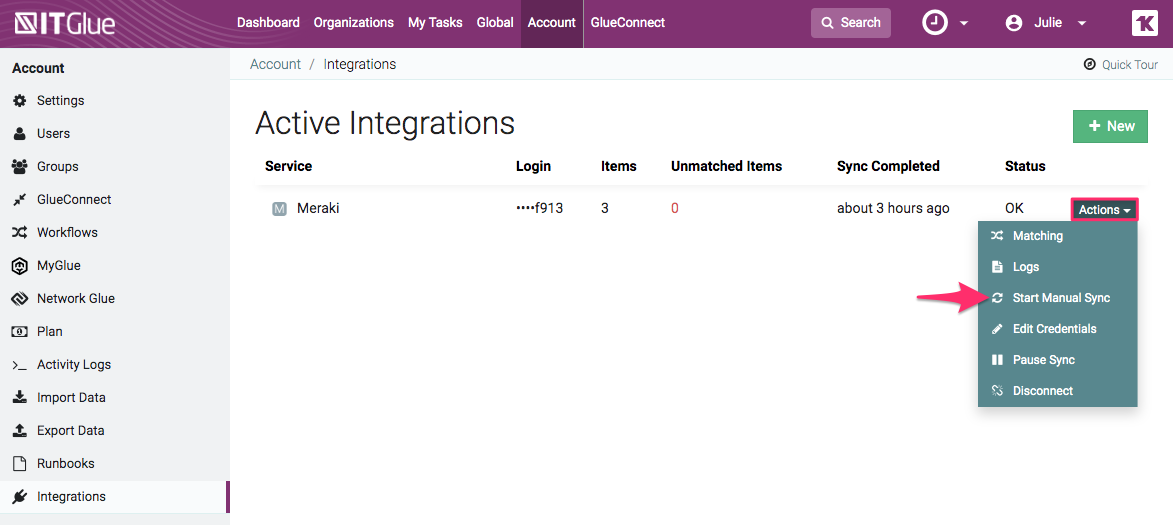Click the Search button in header
1173x525 pixels.
pos(851,23)
